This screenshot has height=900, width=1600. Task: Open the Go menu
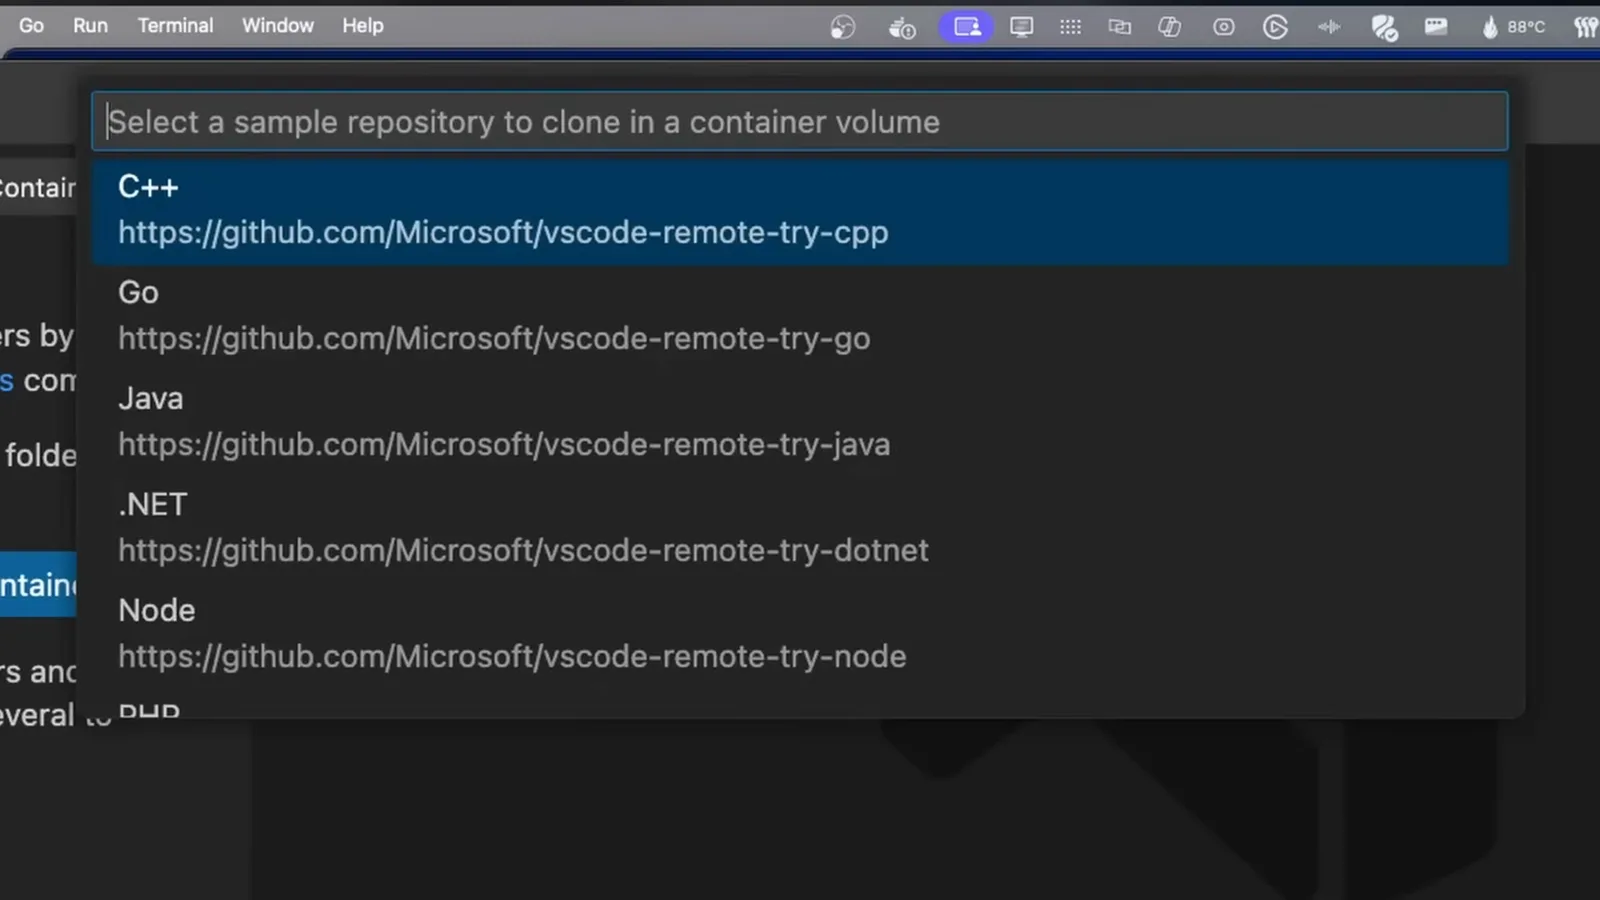point(31,26)
